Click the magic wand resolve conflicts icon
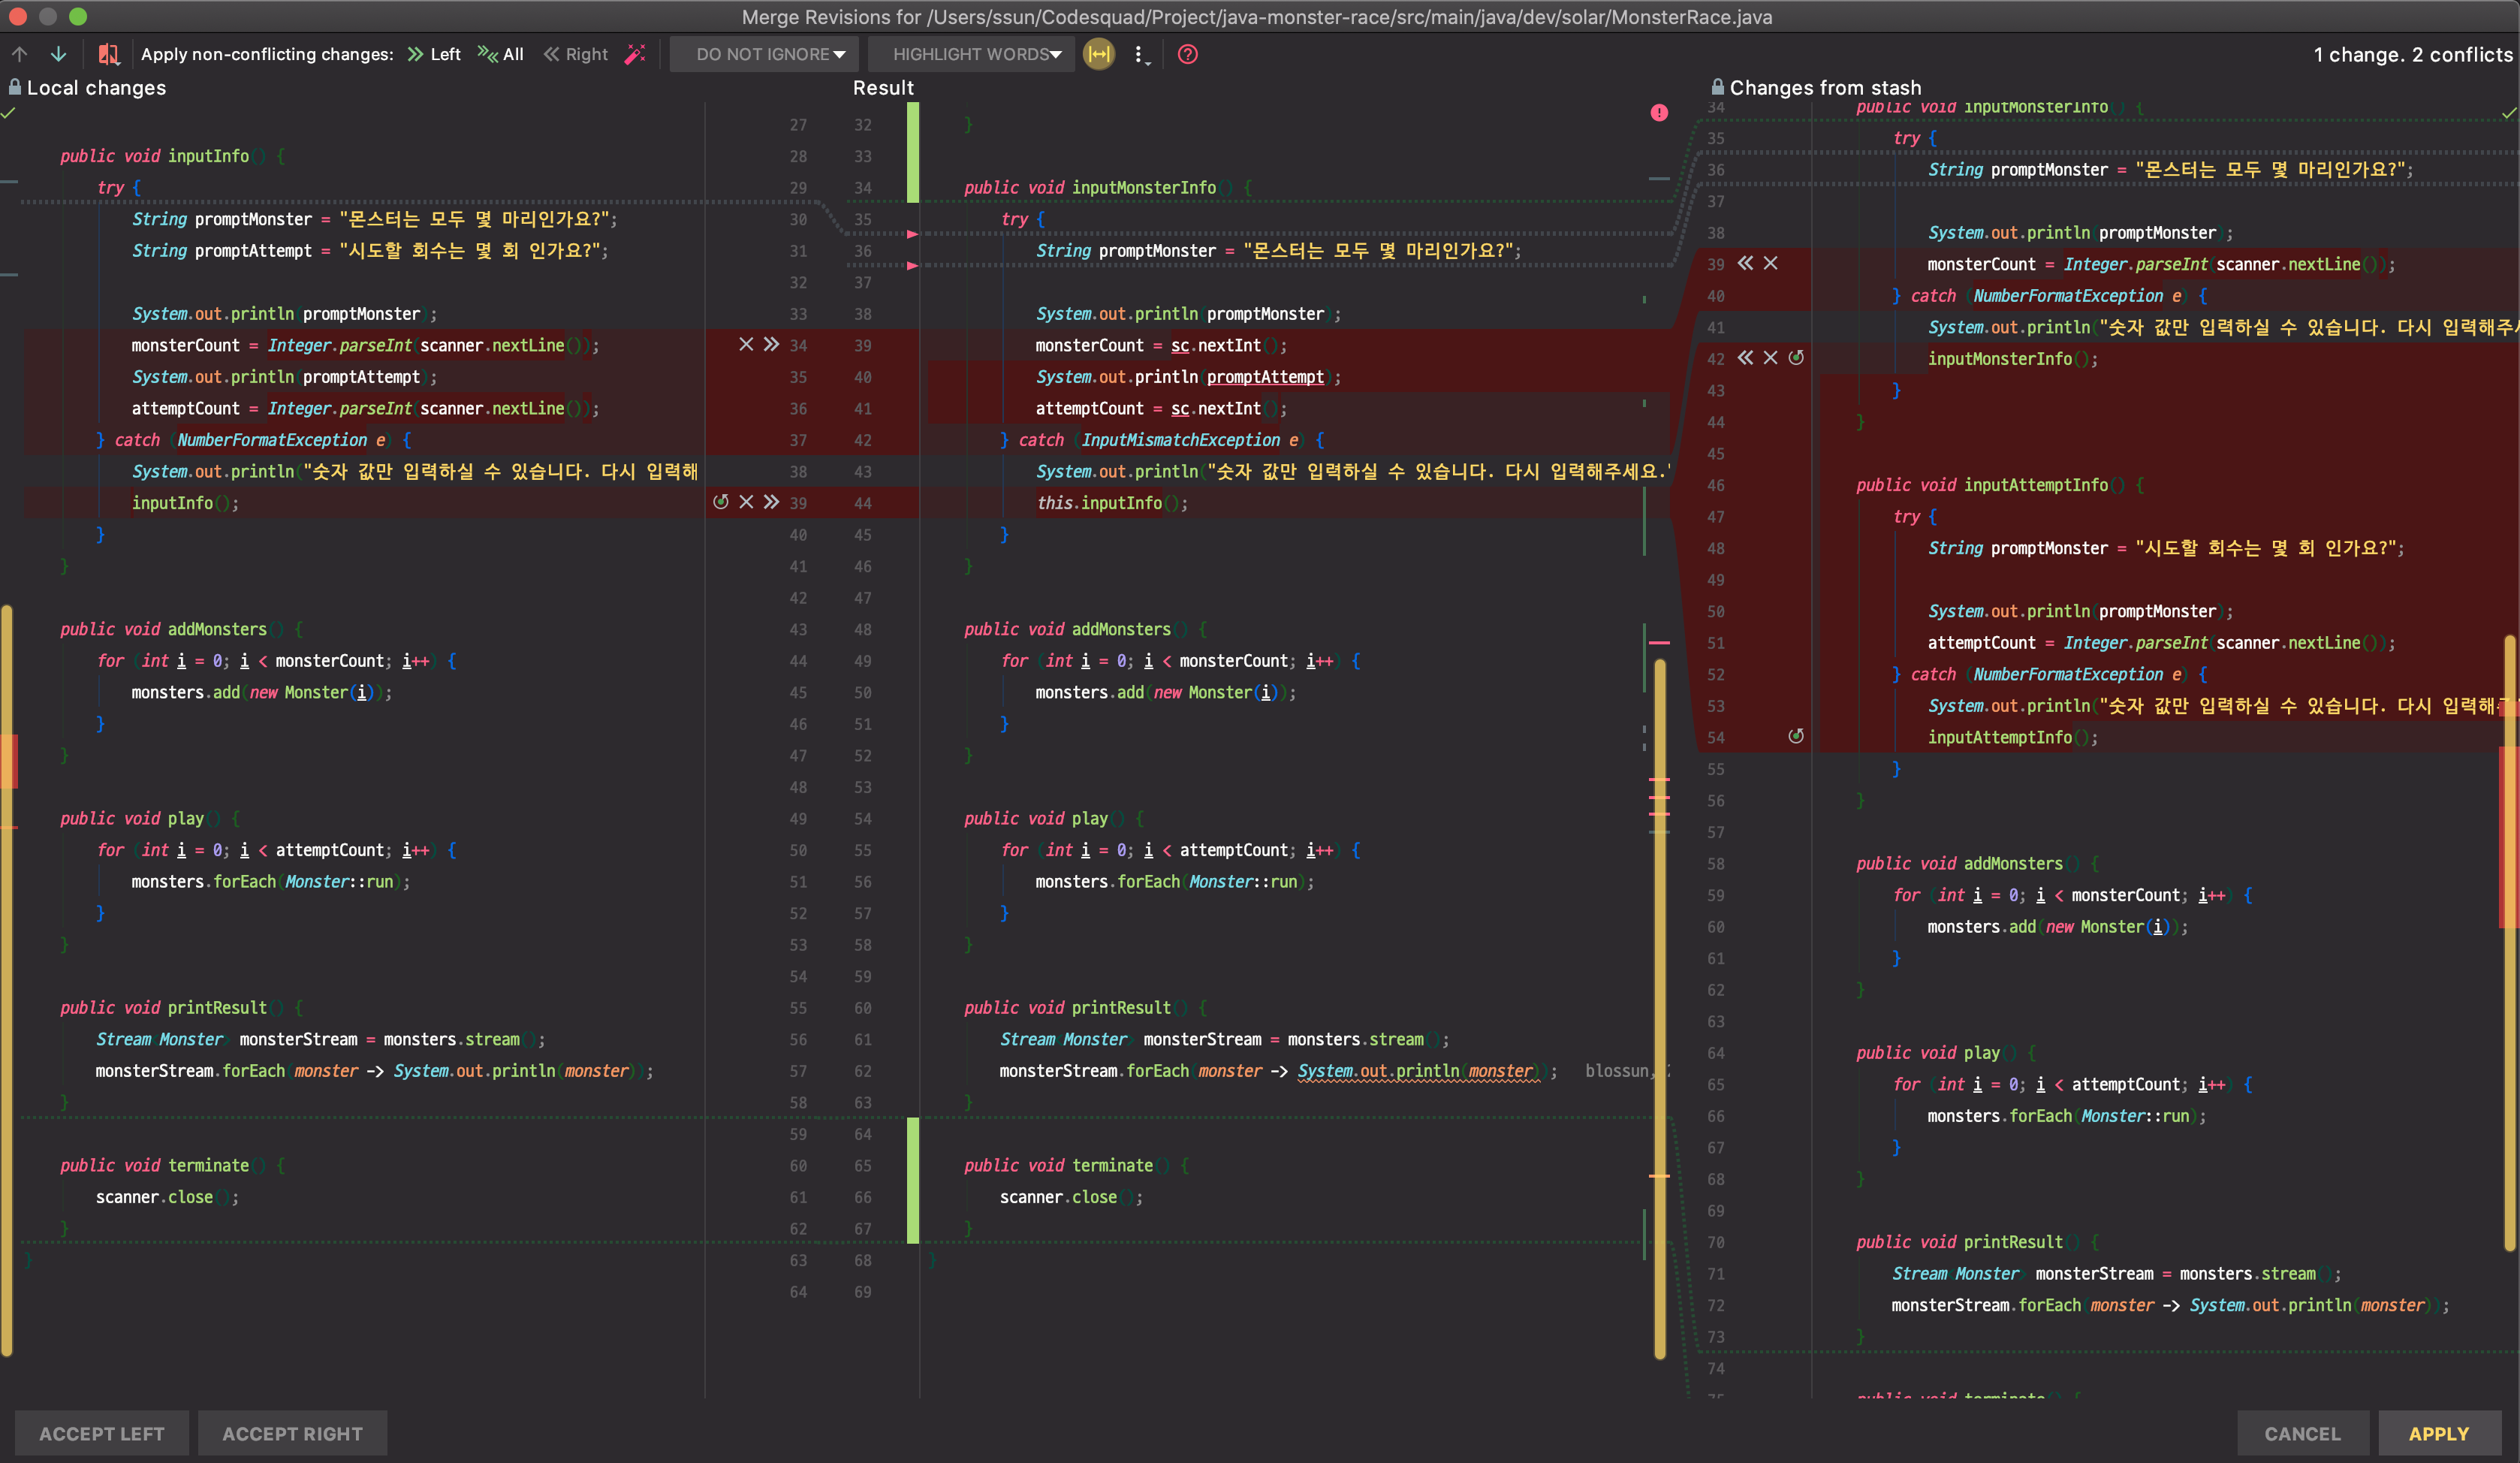Viewport: 2520px width, 1463px height. pyautogui.click(x=635, y=54)
